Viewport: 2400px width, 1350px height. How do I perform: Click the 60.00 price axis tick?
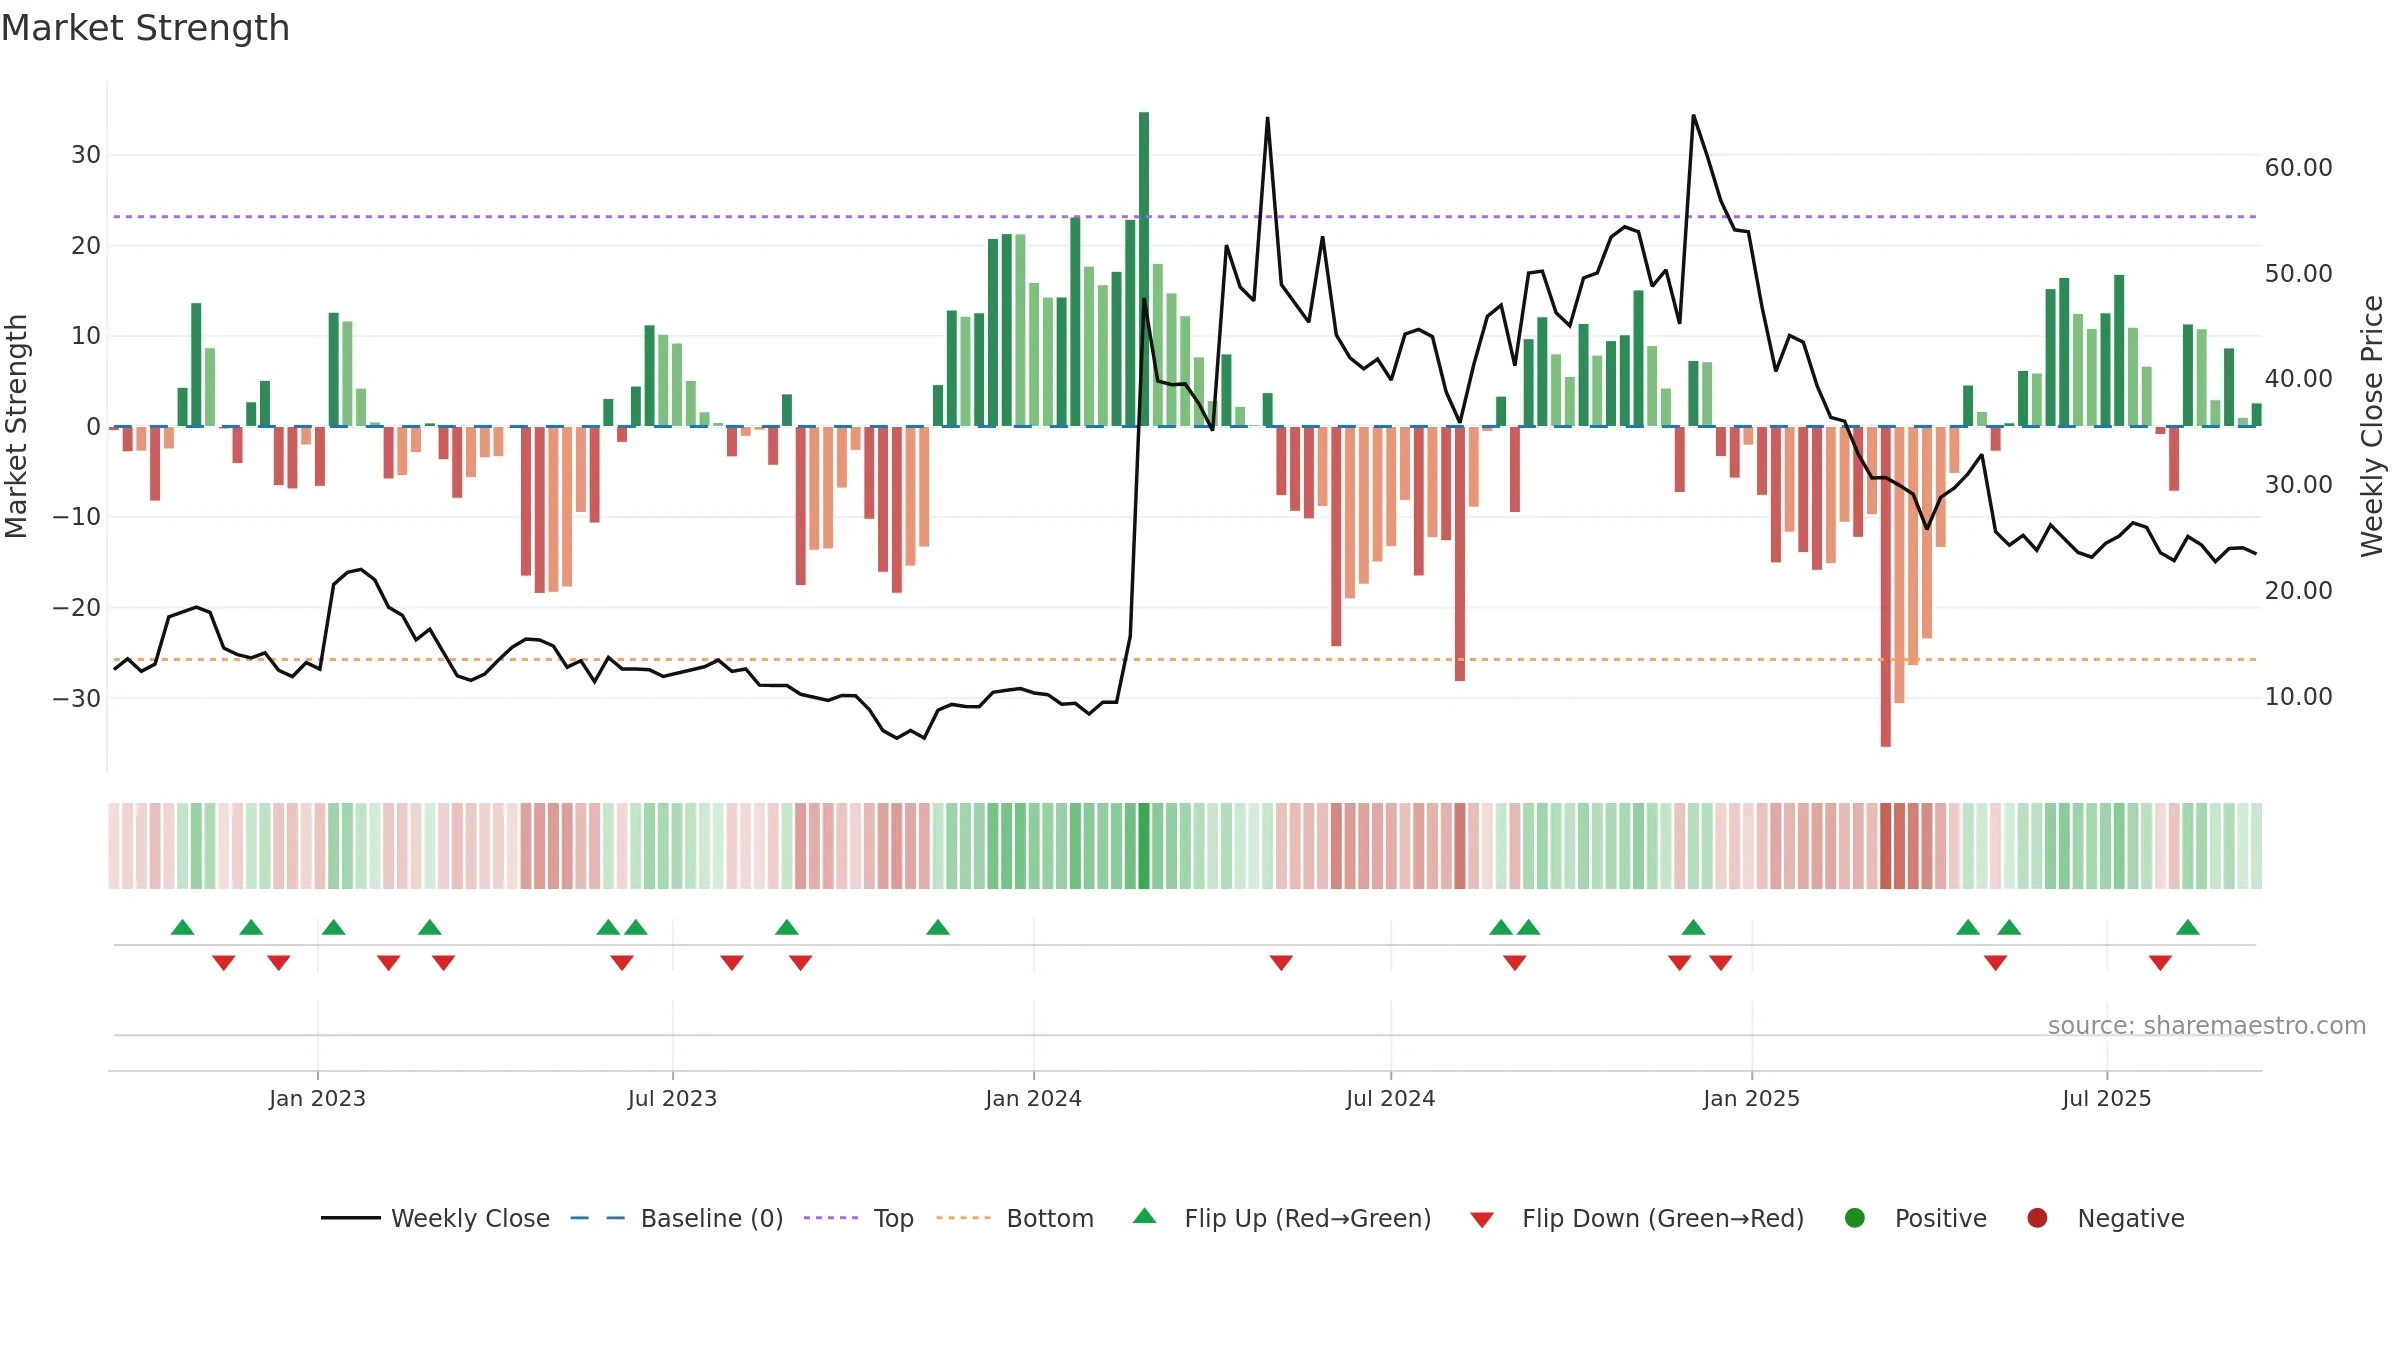(2298, 167)
